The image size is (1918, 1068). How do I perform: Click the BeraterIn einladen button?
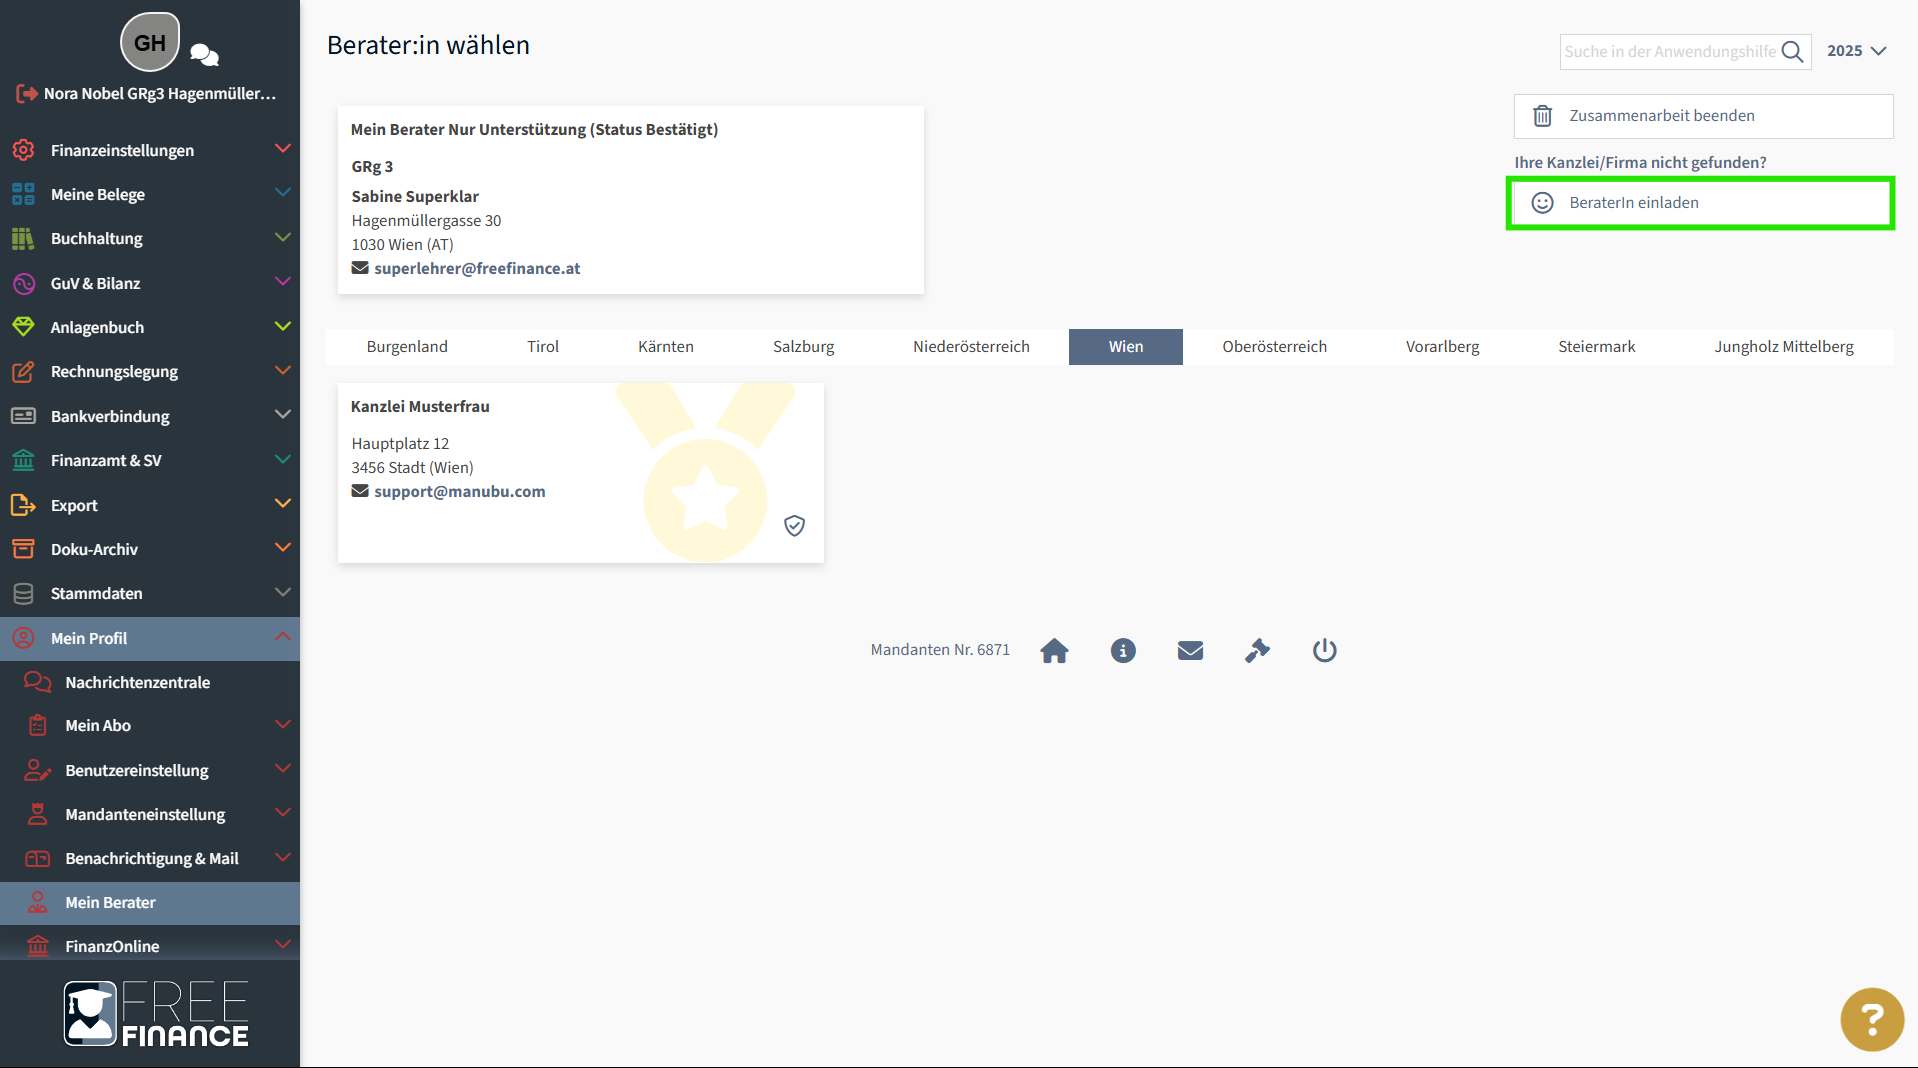tap(1700, 203)
